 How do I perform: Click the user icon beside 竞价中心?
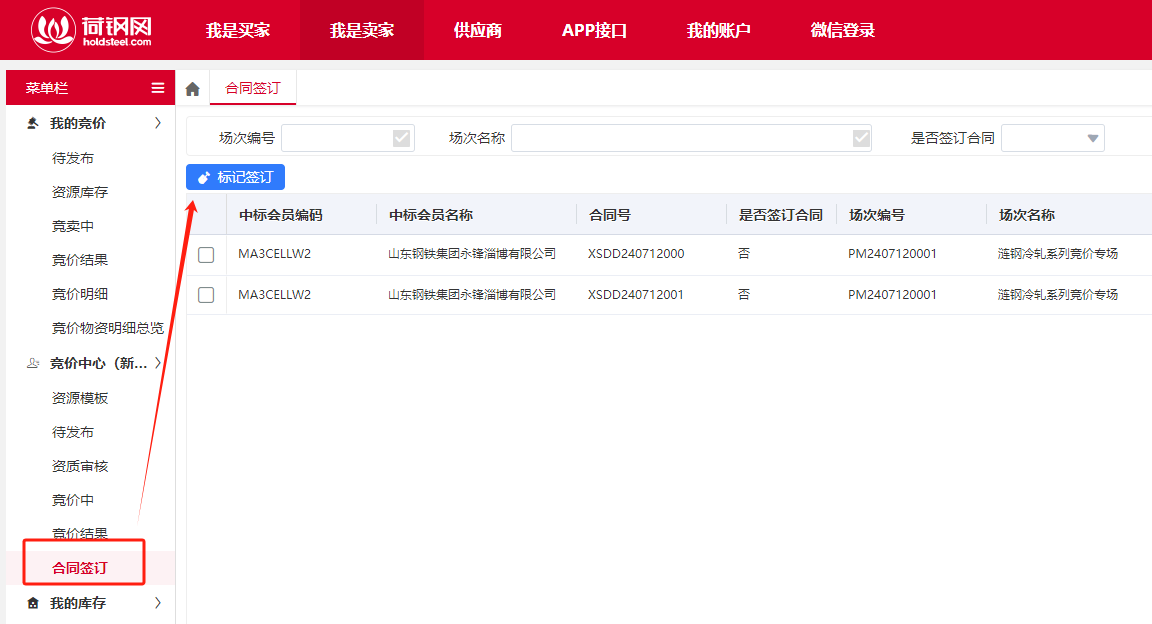point(33,363)
